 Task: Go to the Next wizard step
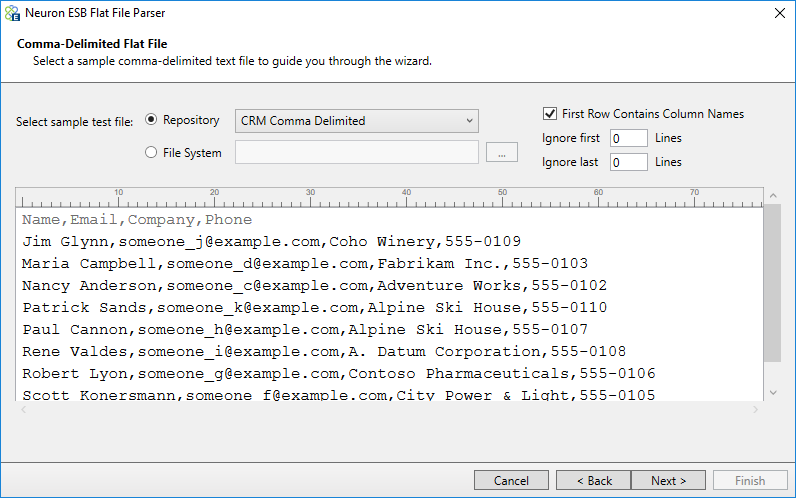coord(668,480)
